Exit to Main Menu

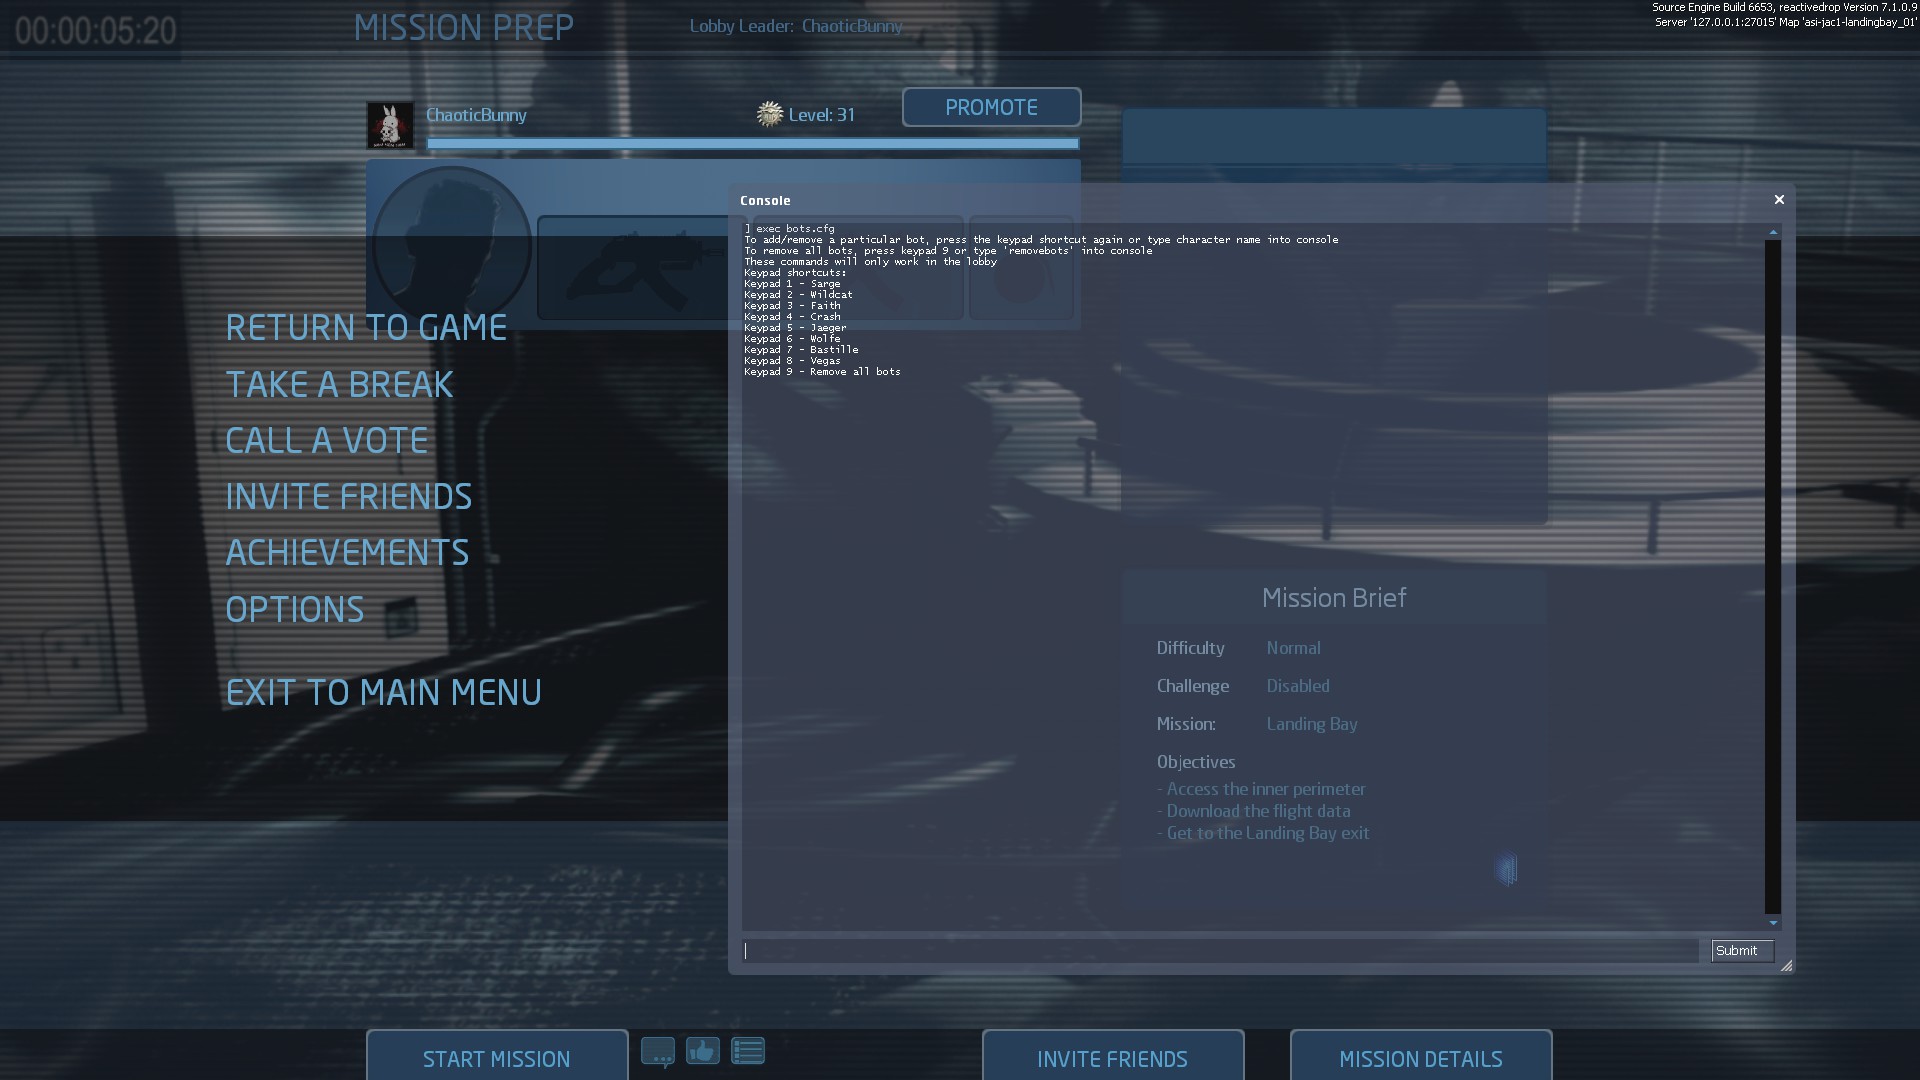click(383, 693)
